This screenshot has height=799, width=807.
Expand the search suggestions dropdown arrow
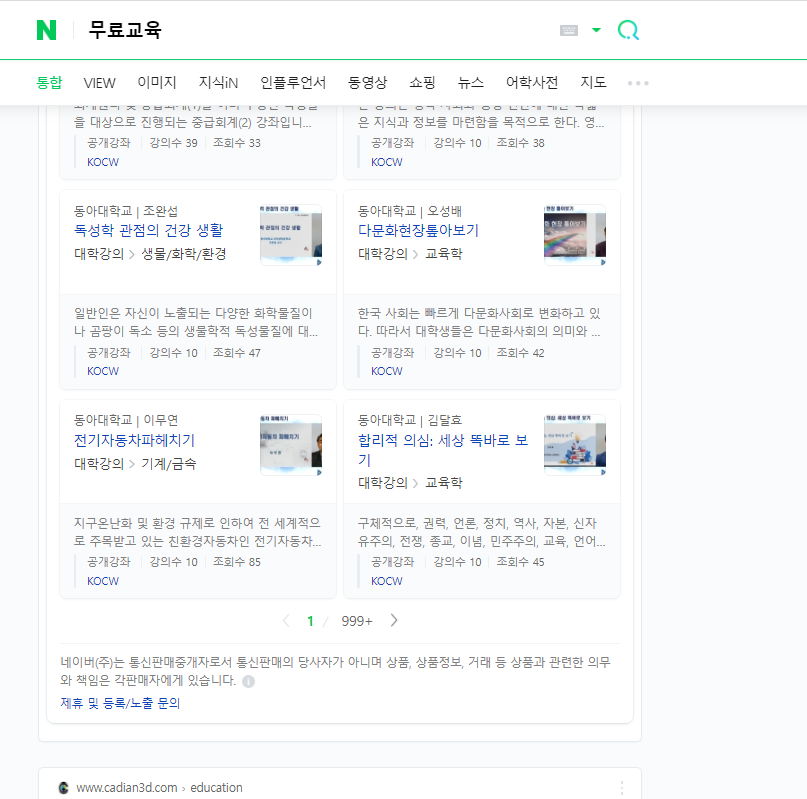(596, 30)
